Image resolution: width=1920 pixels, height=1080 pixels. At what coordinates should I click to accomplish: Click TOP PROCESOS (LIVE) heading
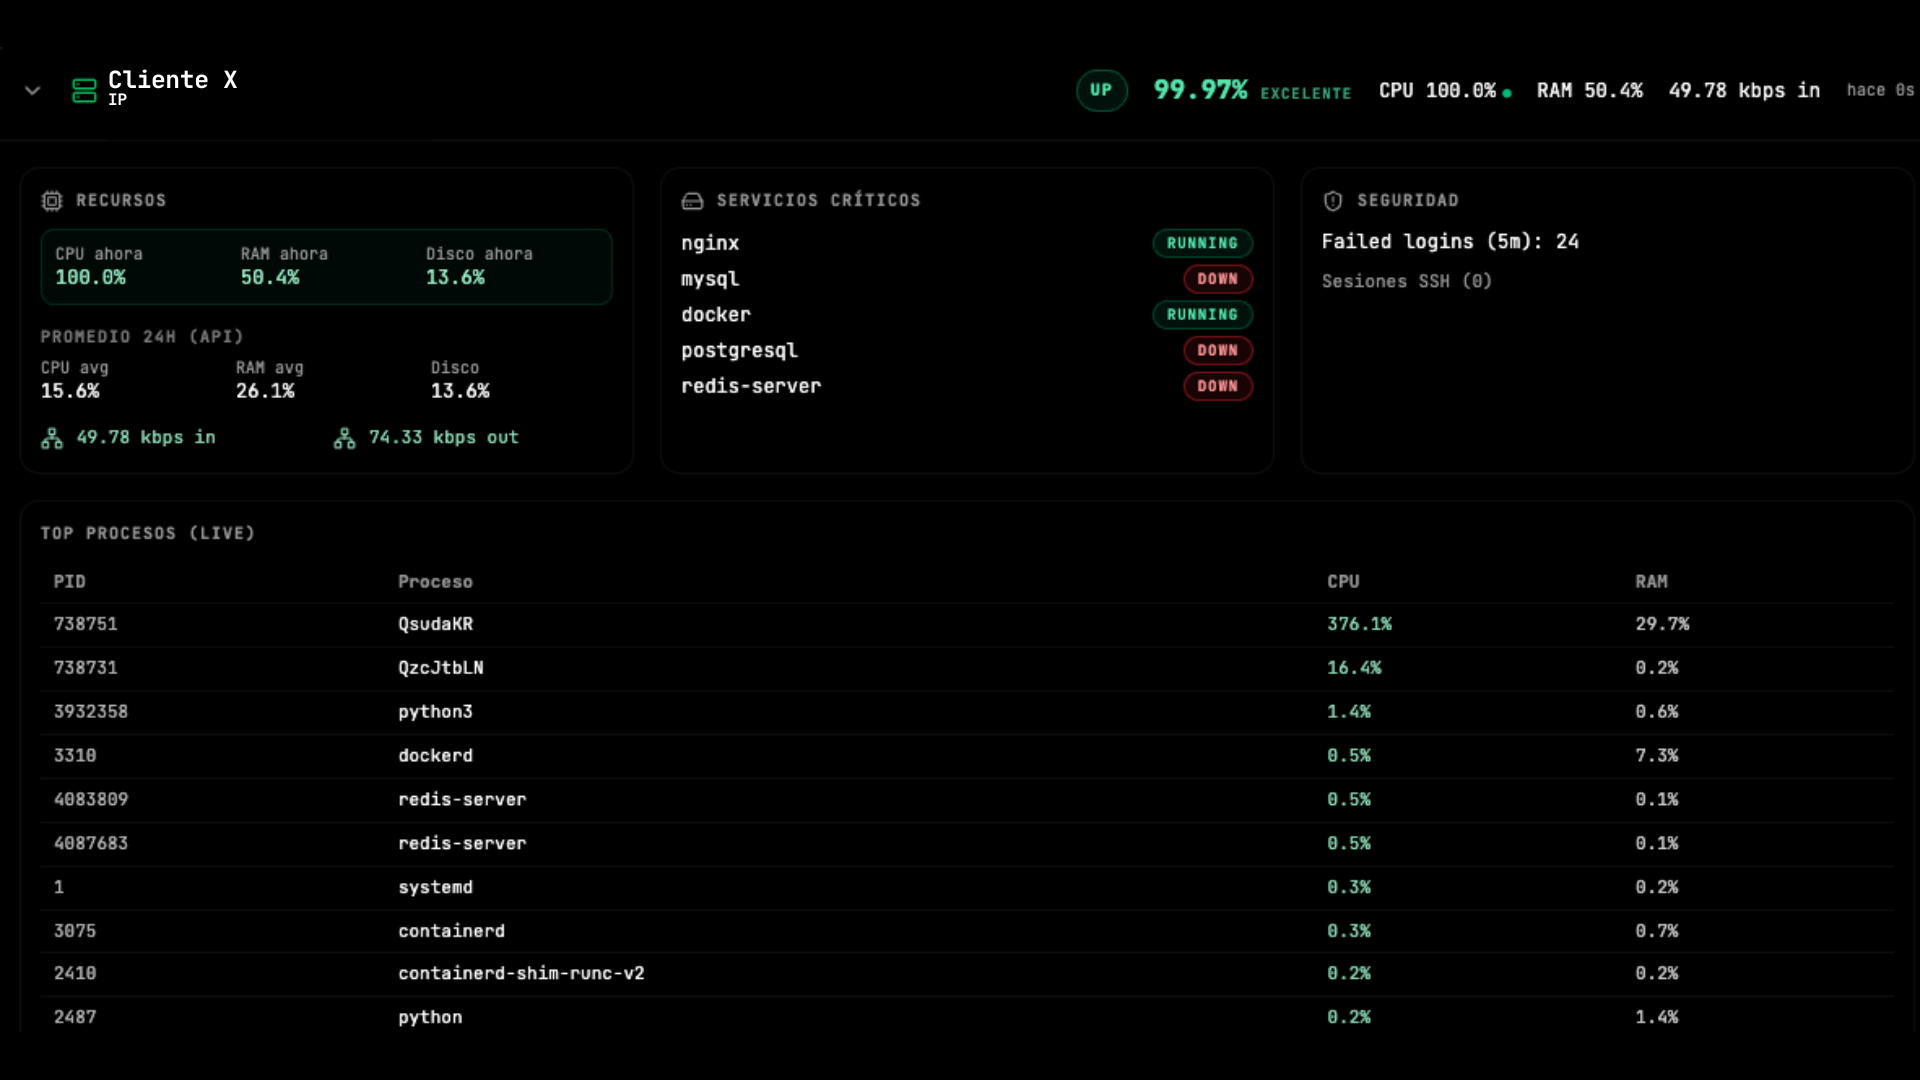147,533
